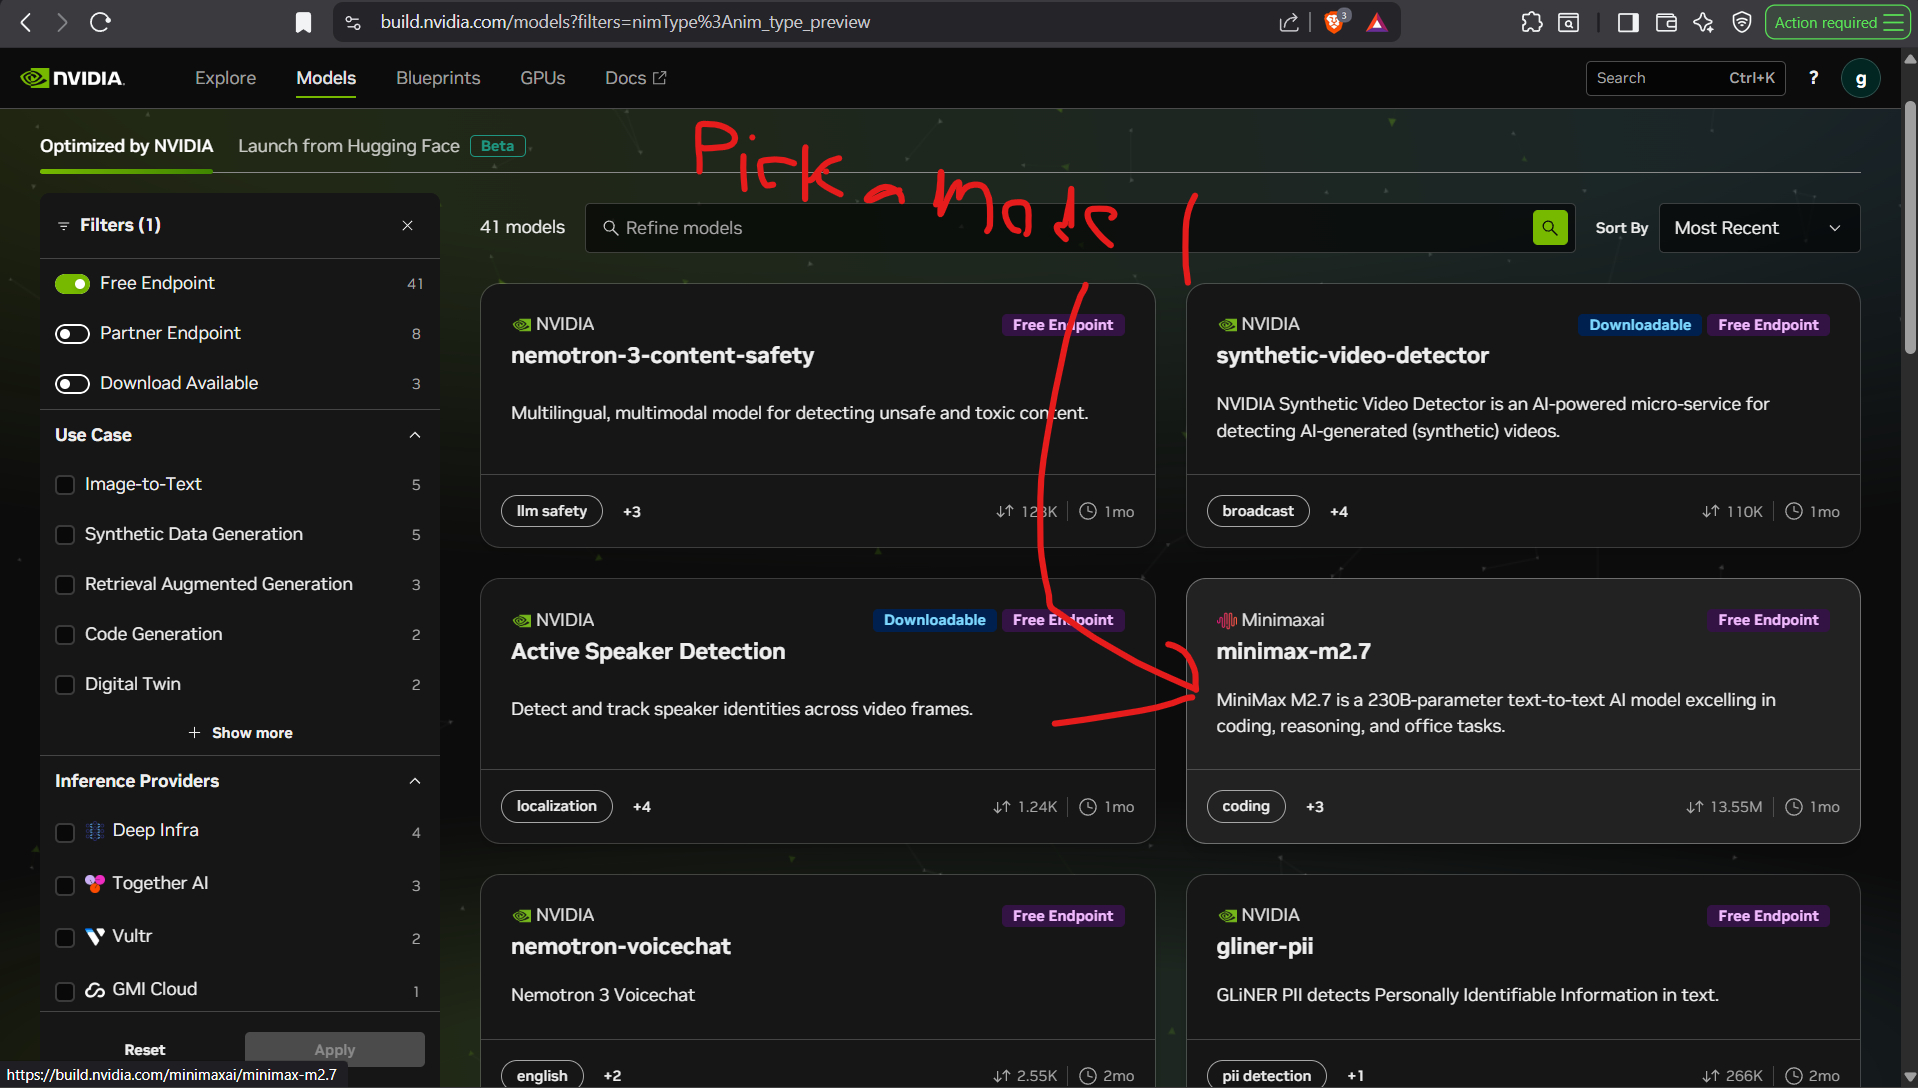Screen dimensions: 1918x1088
Task: Expand +4 tags on Active Speaker Detection card
Action: pos(642,806)
